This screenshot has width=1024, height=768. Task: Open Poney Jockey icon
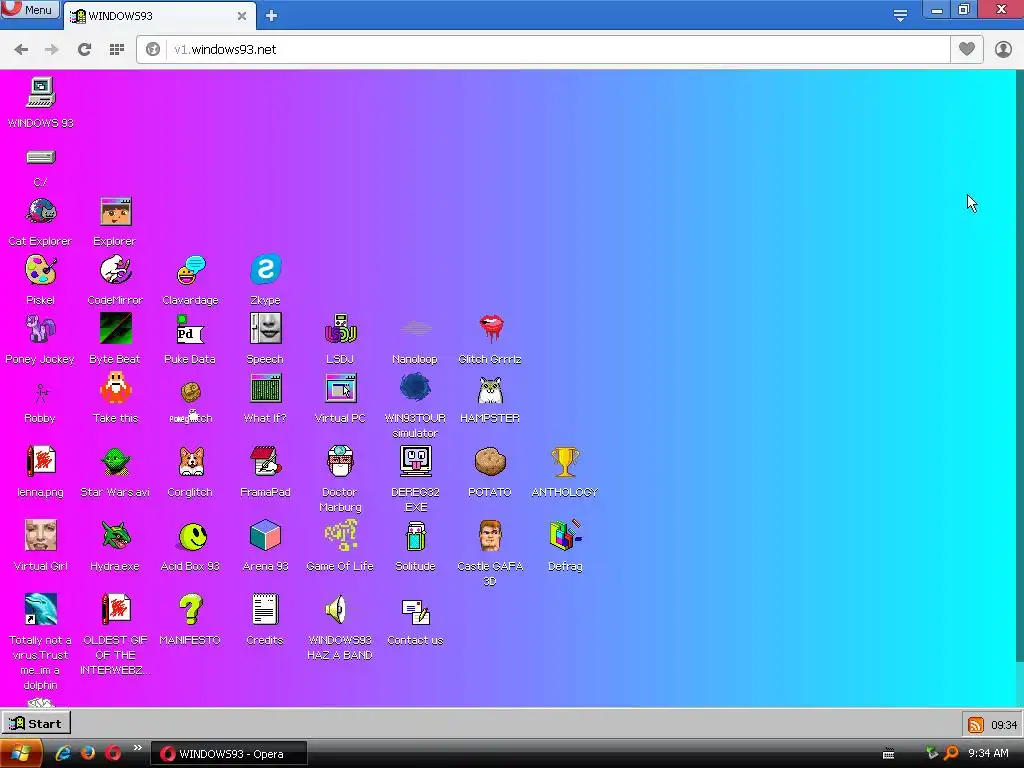(40, 329)
